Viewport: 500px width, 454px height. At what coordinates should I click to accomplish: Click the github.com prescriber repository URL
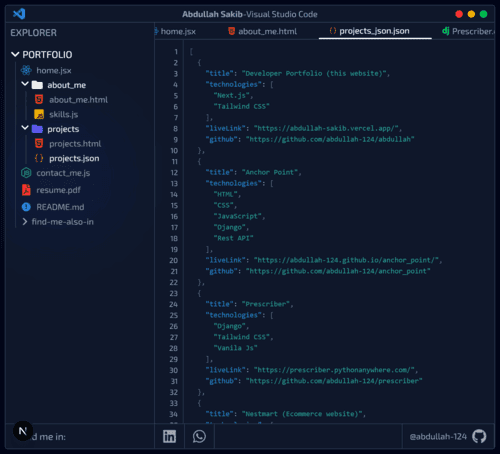pyautogui.click(x=334, y=381)
